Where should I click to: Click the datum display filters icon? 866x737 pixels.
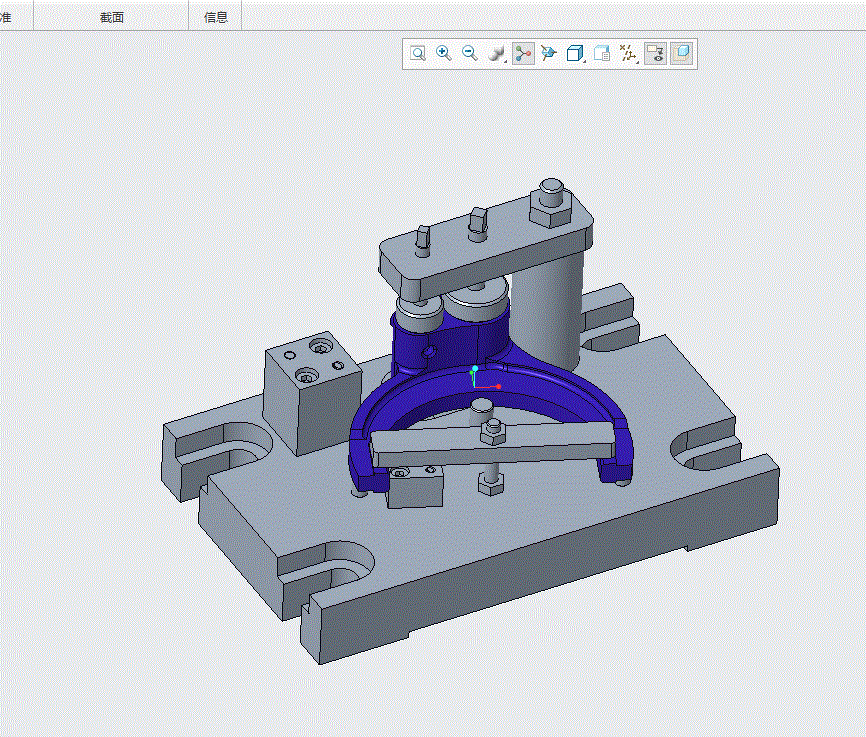627,54
